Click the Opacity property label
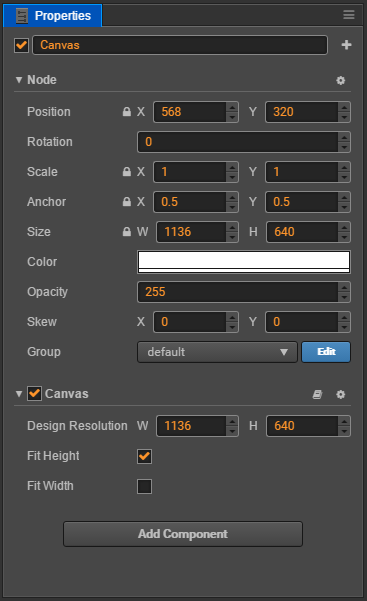 click(x=47, y=292)
